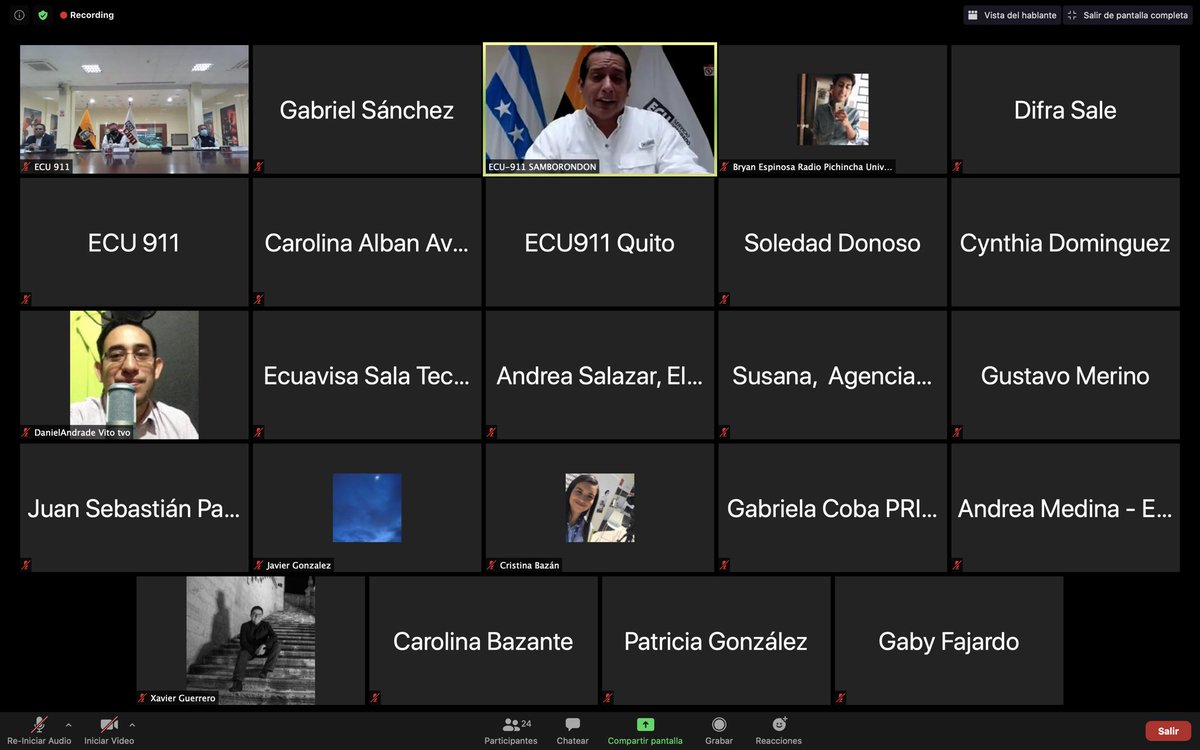Screen dimensions: 1200x750
Task: Click Carolina Alban participant name
Action: coord(367,243)
